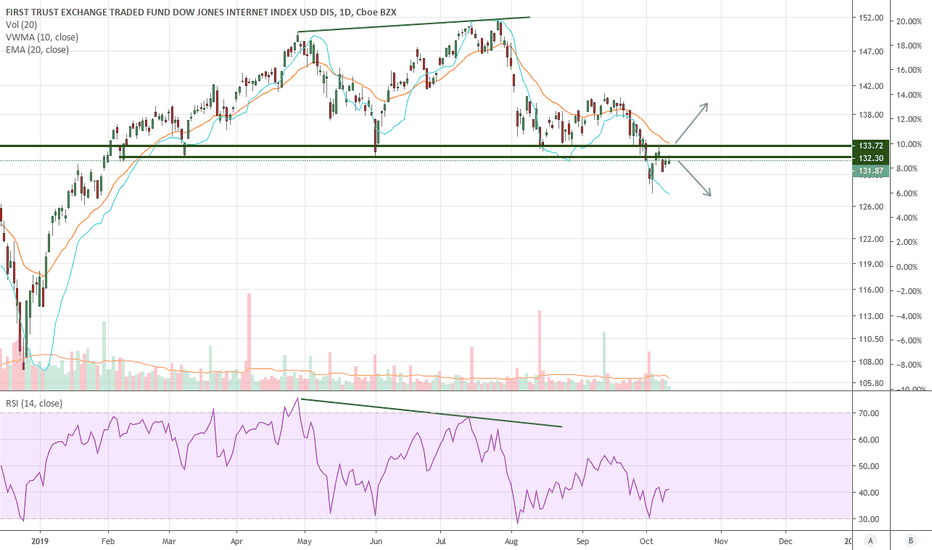Click the 133.72 price line label
Screen dimensions: 932x550
pyautogui.click(x=871, y=146)
